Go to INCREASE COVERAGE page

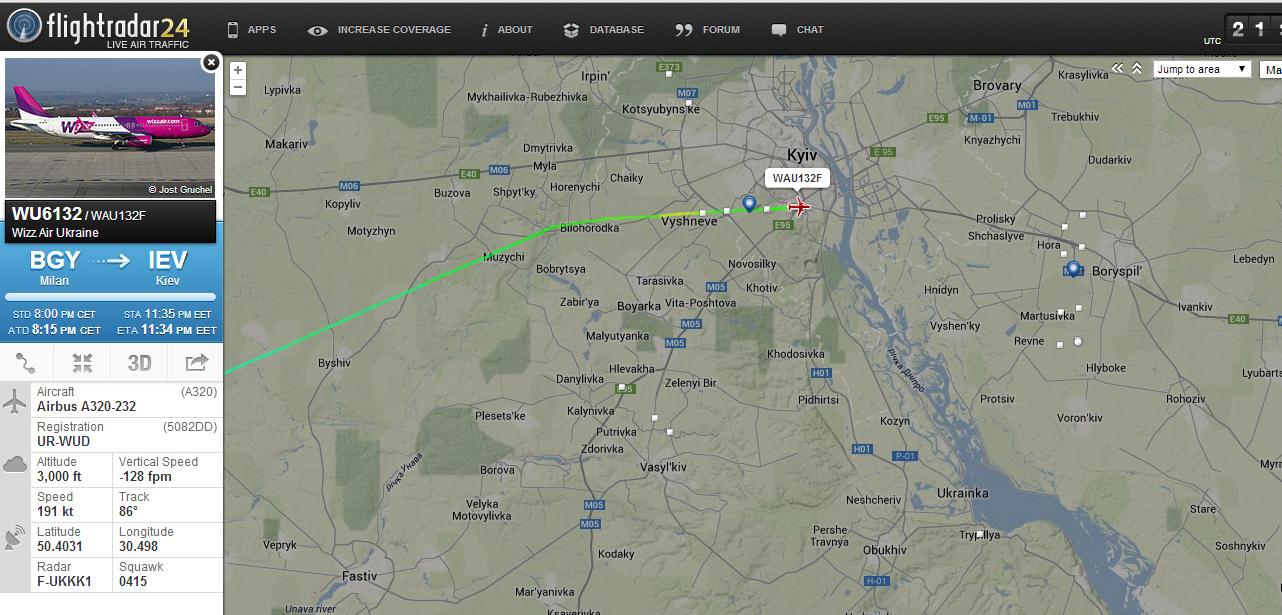380,30
